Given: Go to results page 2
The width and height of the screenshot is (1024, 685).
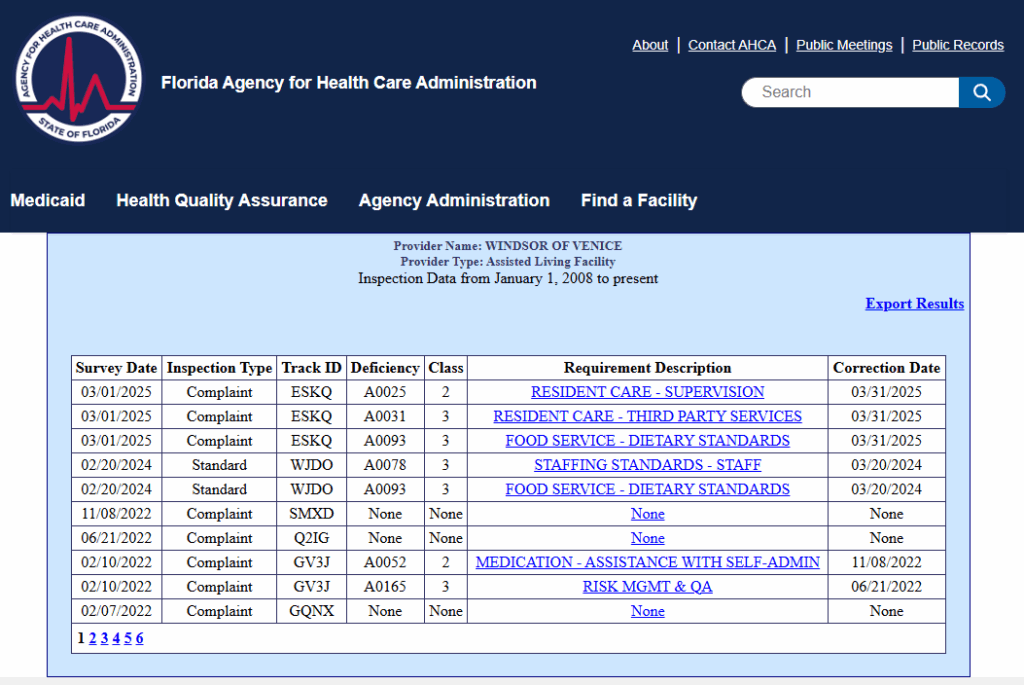Looking at the screenshot, I should (x=93, y=638).
